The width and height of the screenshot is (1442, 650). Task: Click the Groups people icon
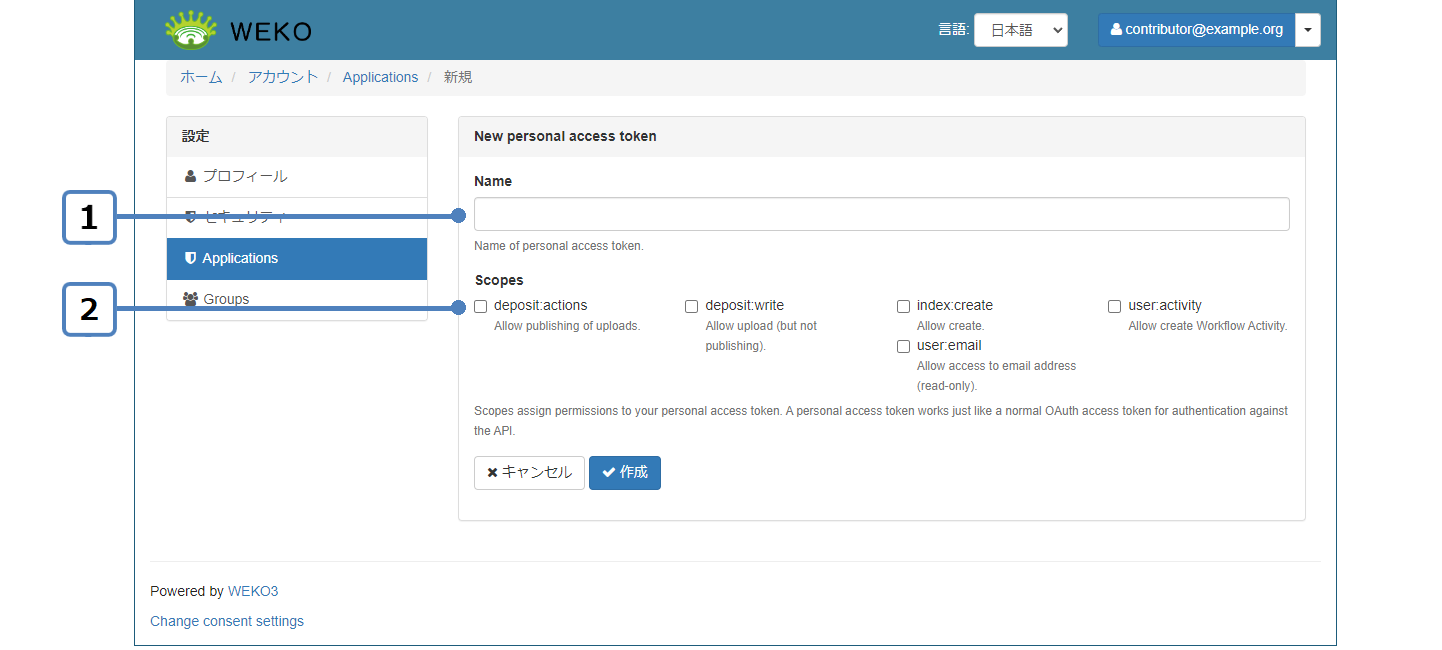191,299
